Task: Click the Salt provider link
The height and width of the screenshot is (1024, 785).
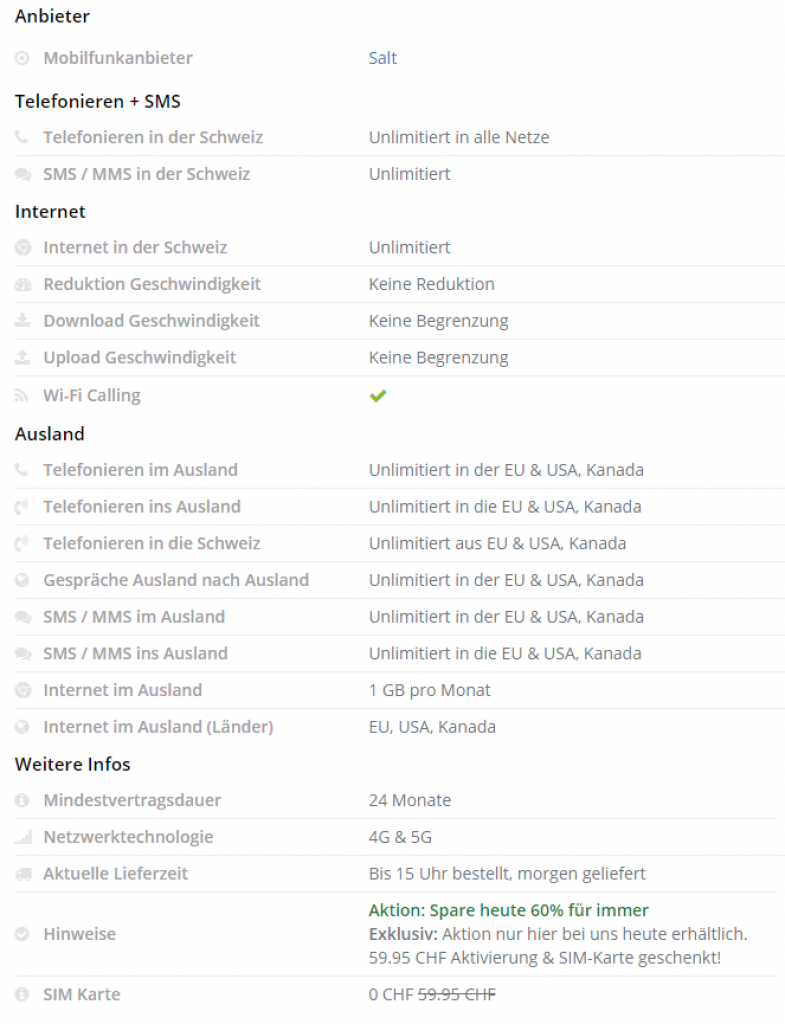Action: (383, 58)
